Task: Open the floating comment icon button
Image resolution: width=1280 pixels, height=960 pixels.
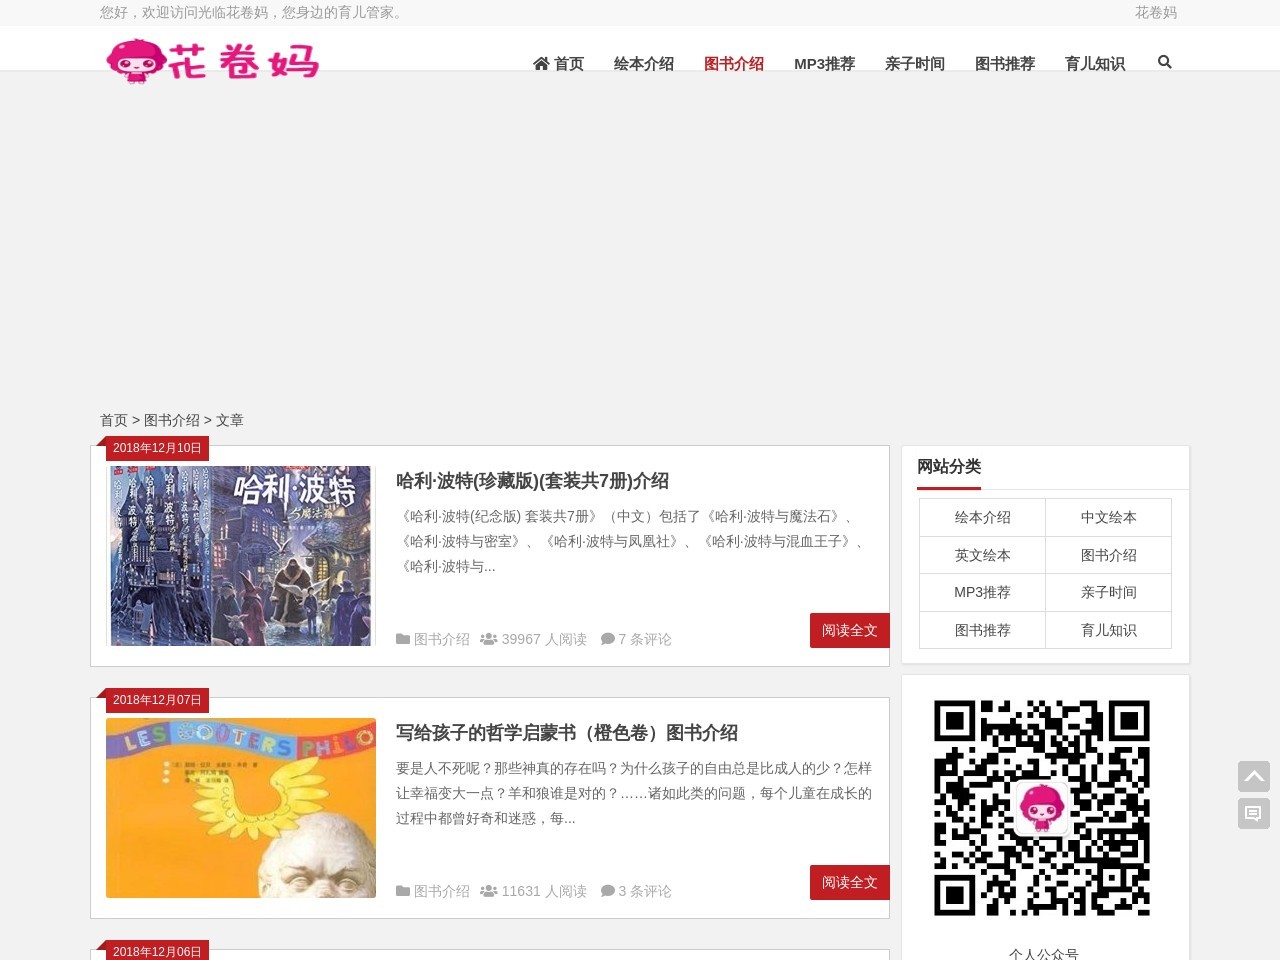Action: click(x=1253, y=813)
